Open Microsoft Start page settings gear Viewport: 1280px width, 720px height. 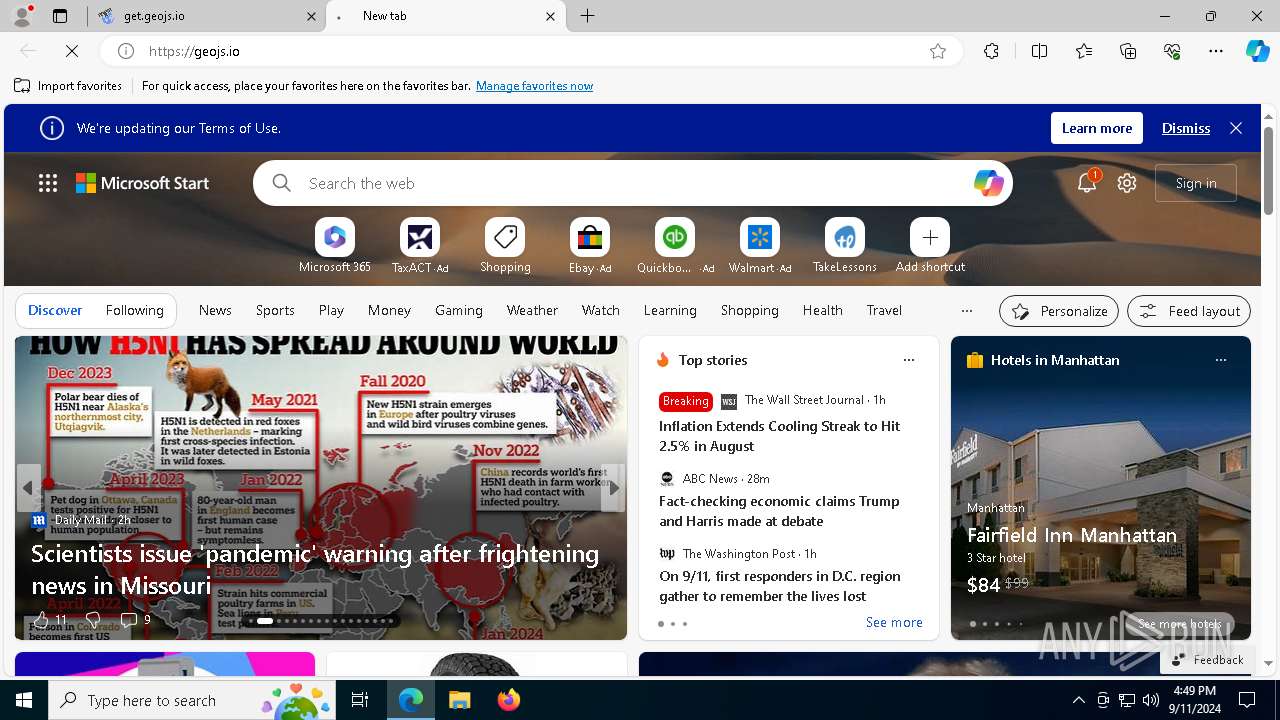coord(1127,183)
